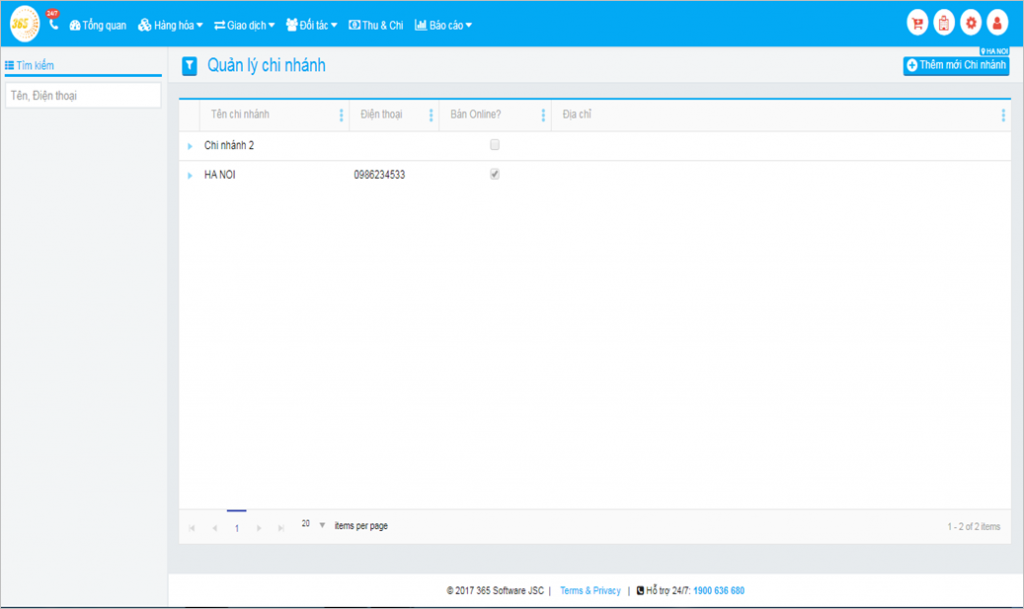The image size is (1024, 609).
Task: Expand the Chi nhánh 2 row
Action: click(x=190, y=146)
